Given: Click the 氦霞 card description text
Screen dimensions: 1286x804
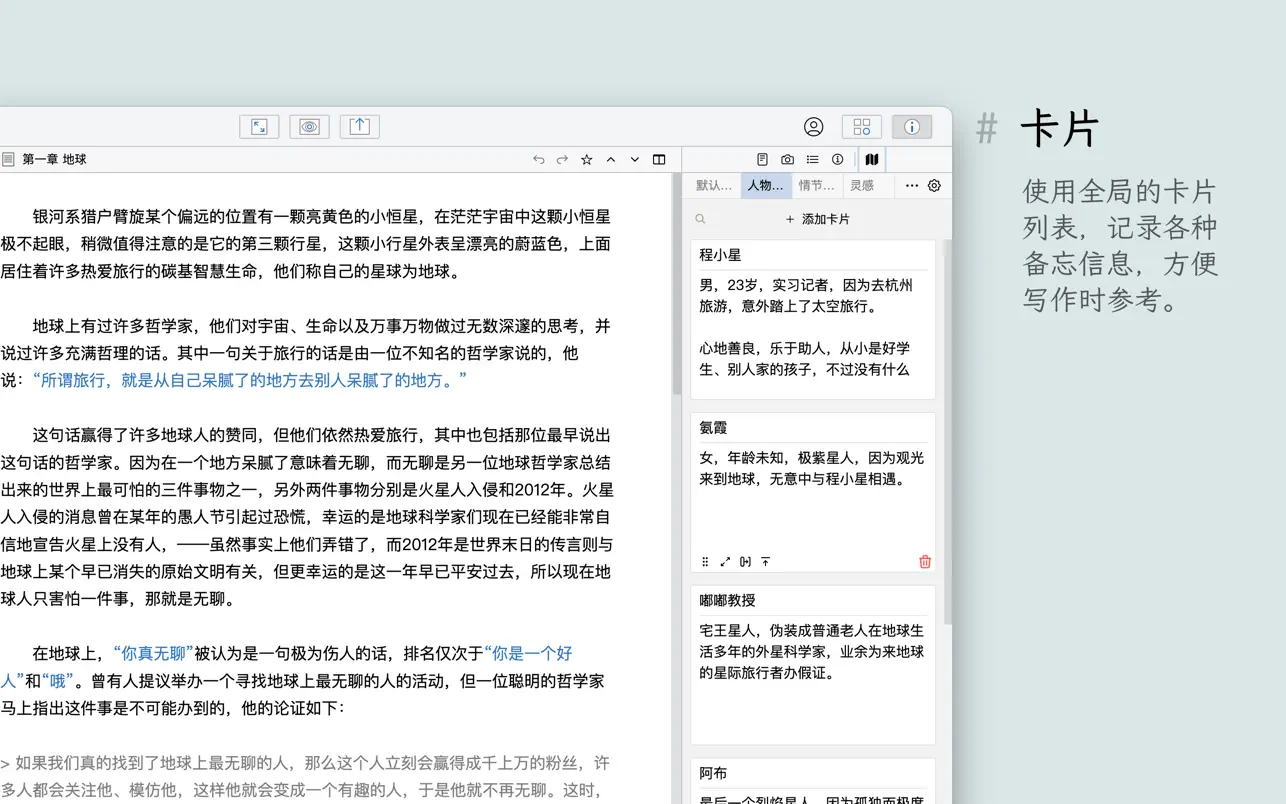Looking at the screenshot, I should pos(812,468).
